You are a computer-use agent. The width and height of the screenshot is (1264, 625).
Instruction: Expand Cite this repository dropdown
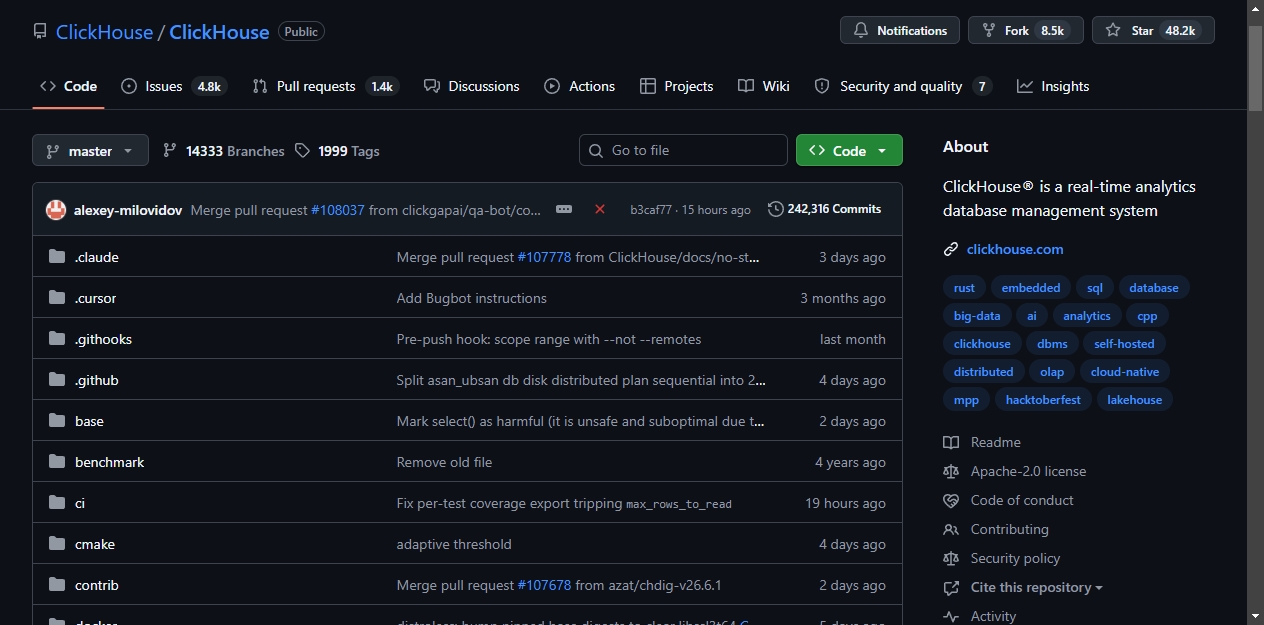(x=1036, y=587)
